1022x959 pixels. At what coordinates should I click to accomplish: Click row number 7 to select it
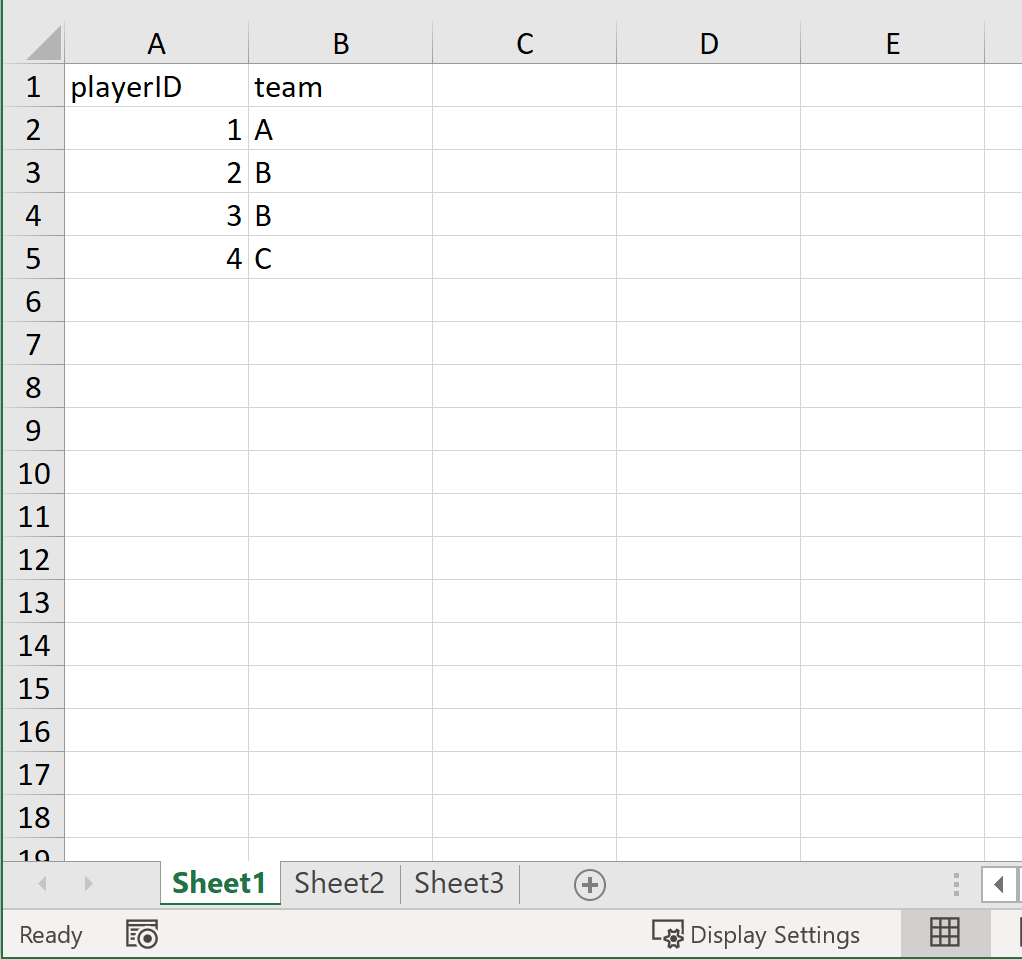(x=33, y=343)
